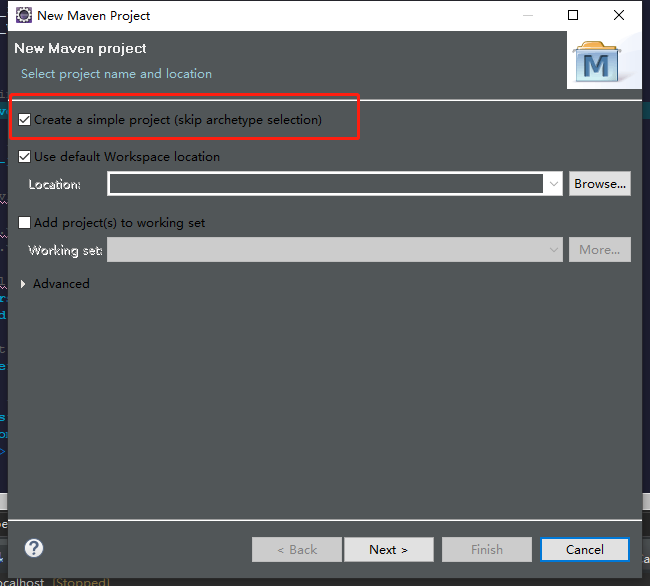This screenshot has width=650, height=586.
Task: Click the 'New Maven project' heading
Action: 80,48
